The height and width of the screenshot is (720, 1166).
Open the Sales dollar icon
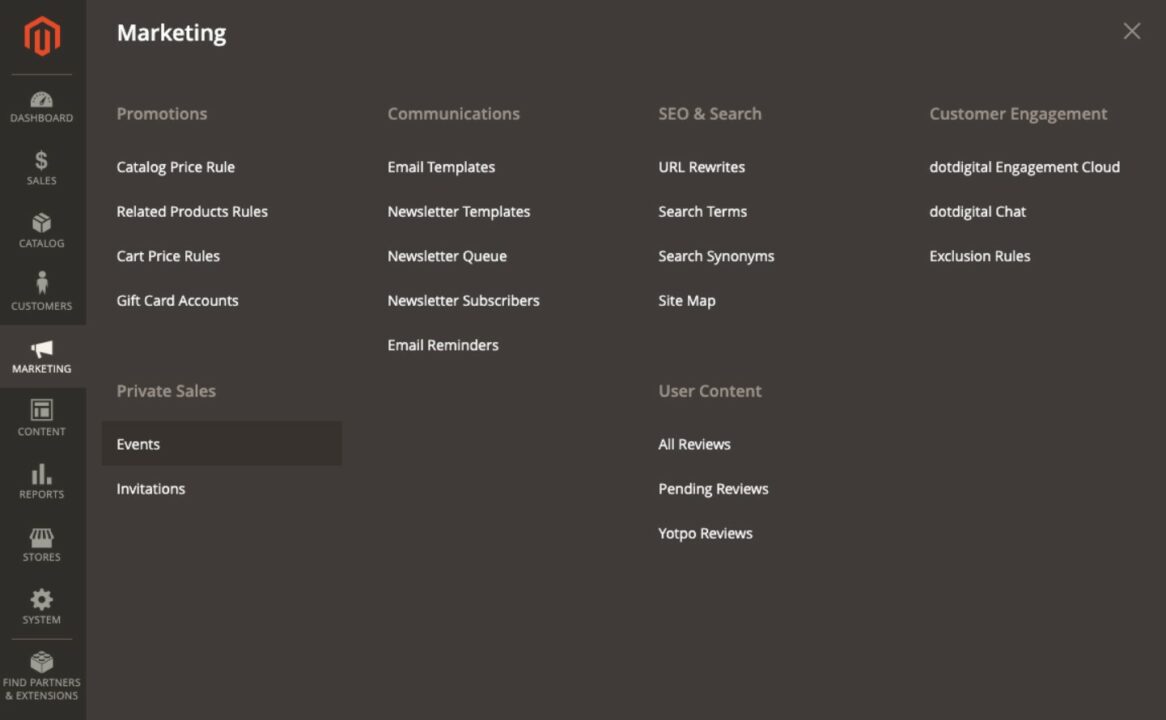[42, 162]
